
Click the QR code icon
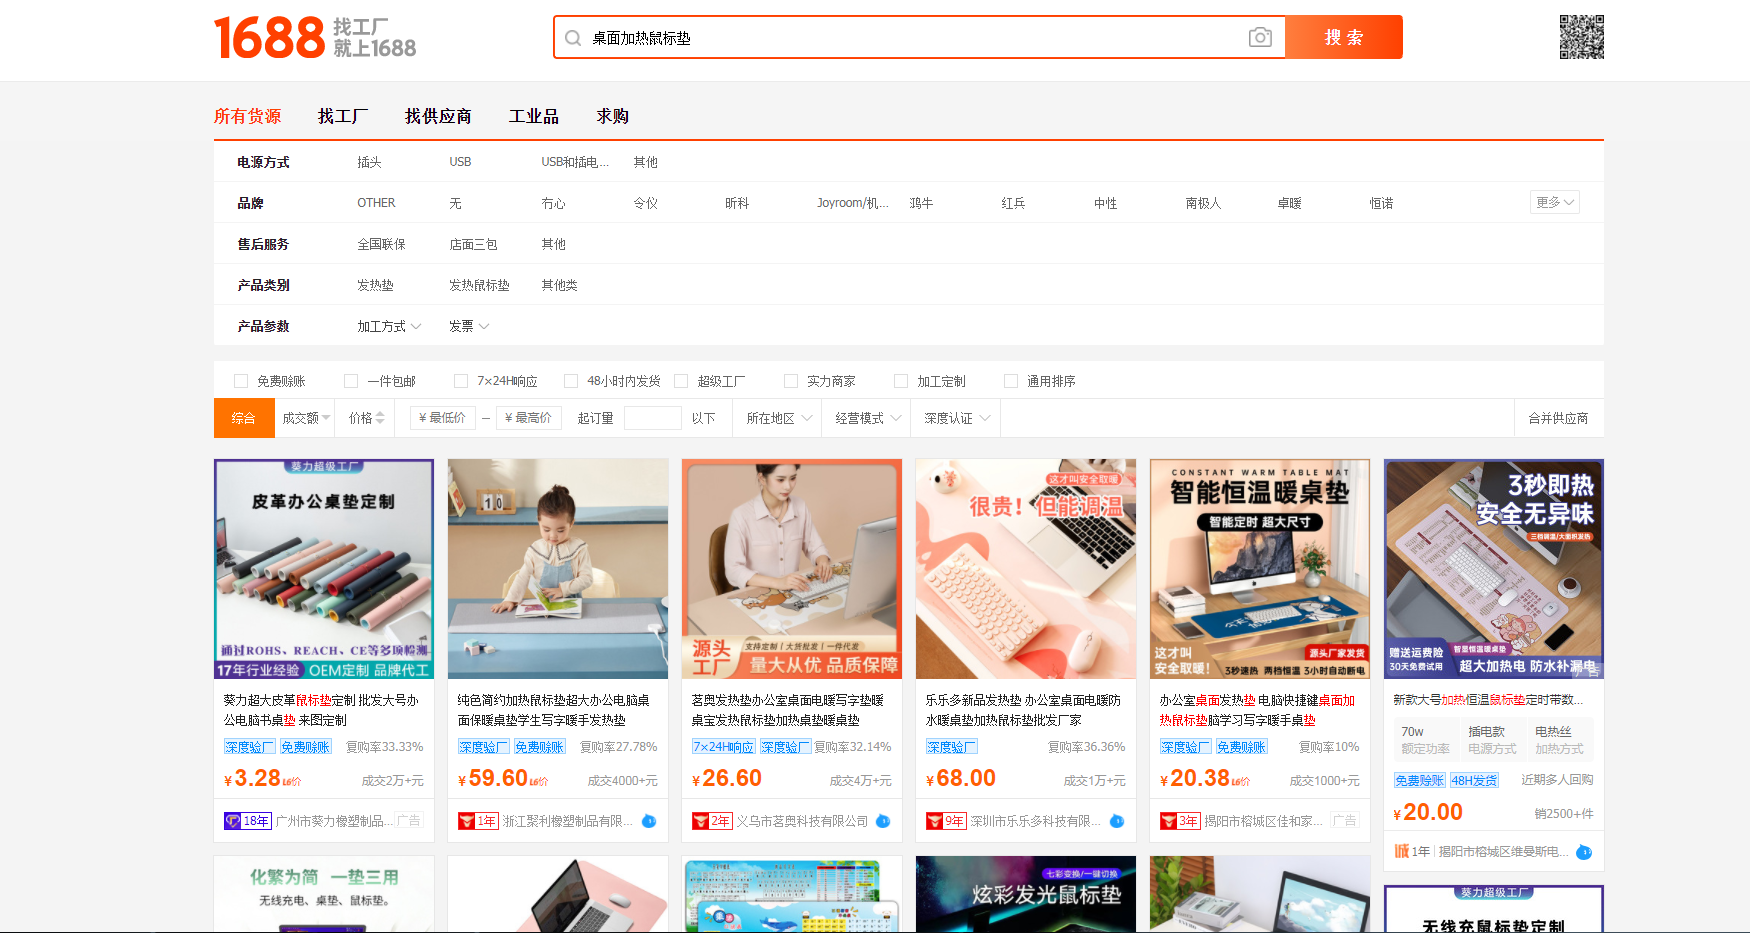coord(1581,37)
